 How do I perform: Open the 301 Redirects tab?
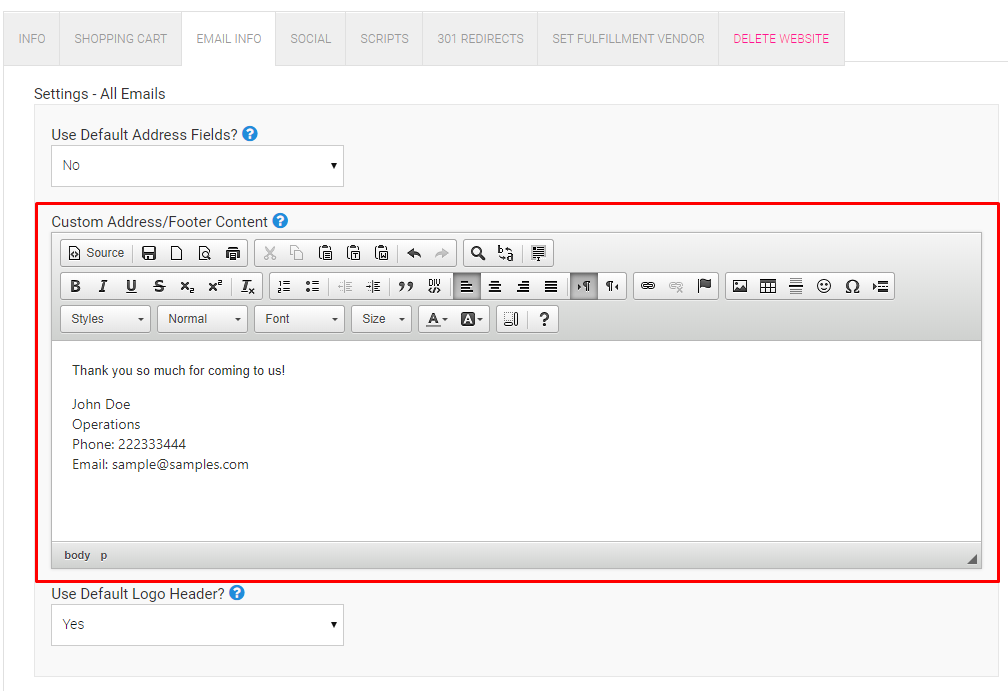point(480,39)
